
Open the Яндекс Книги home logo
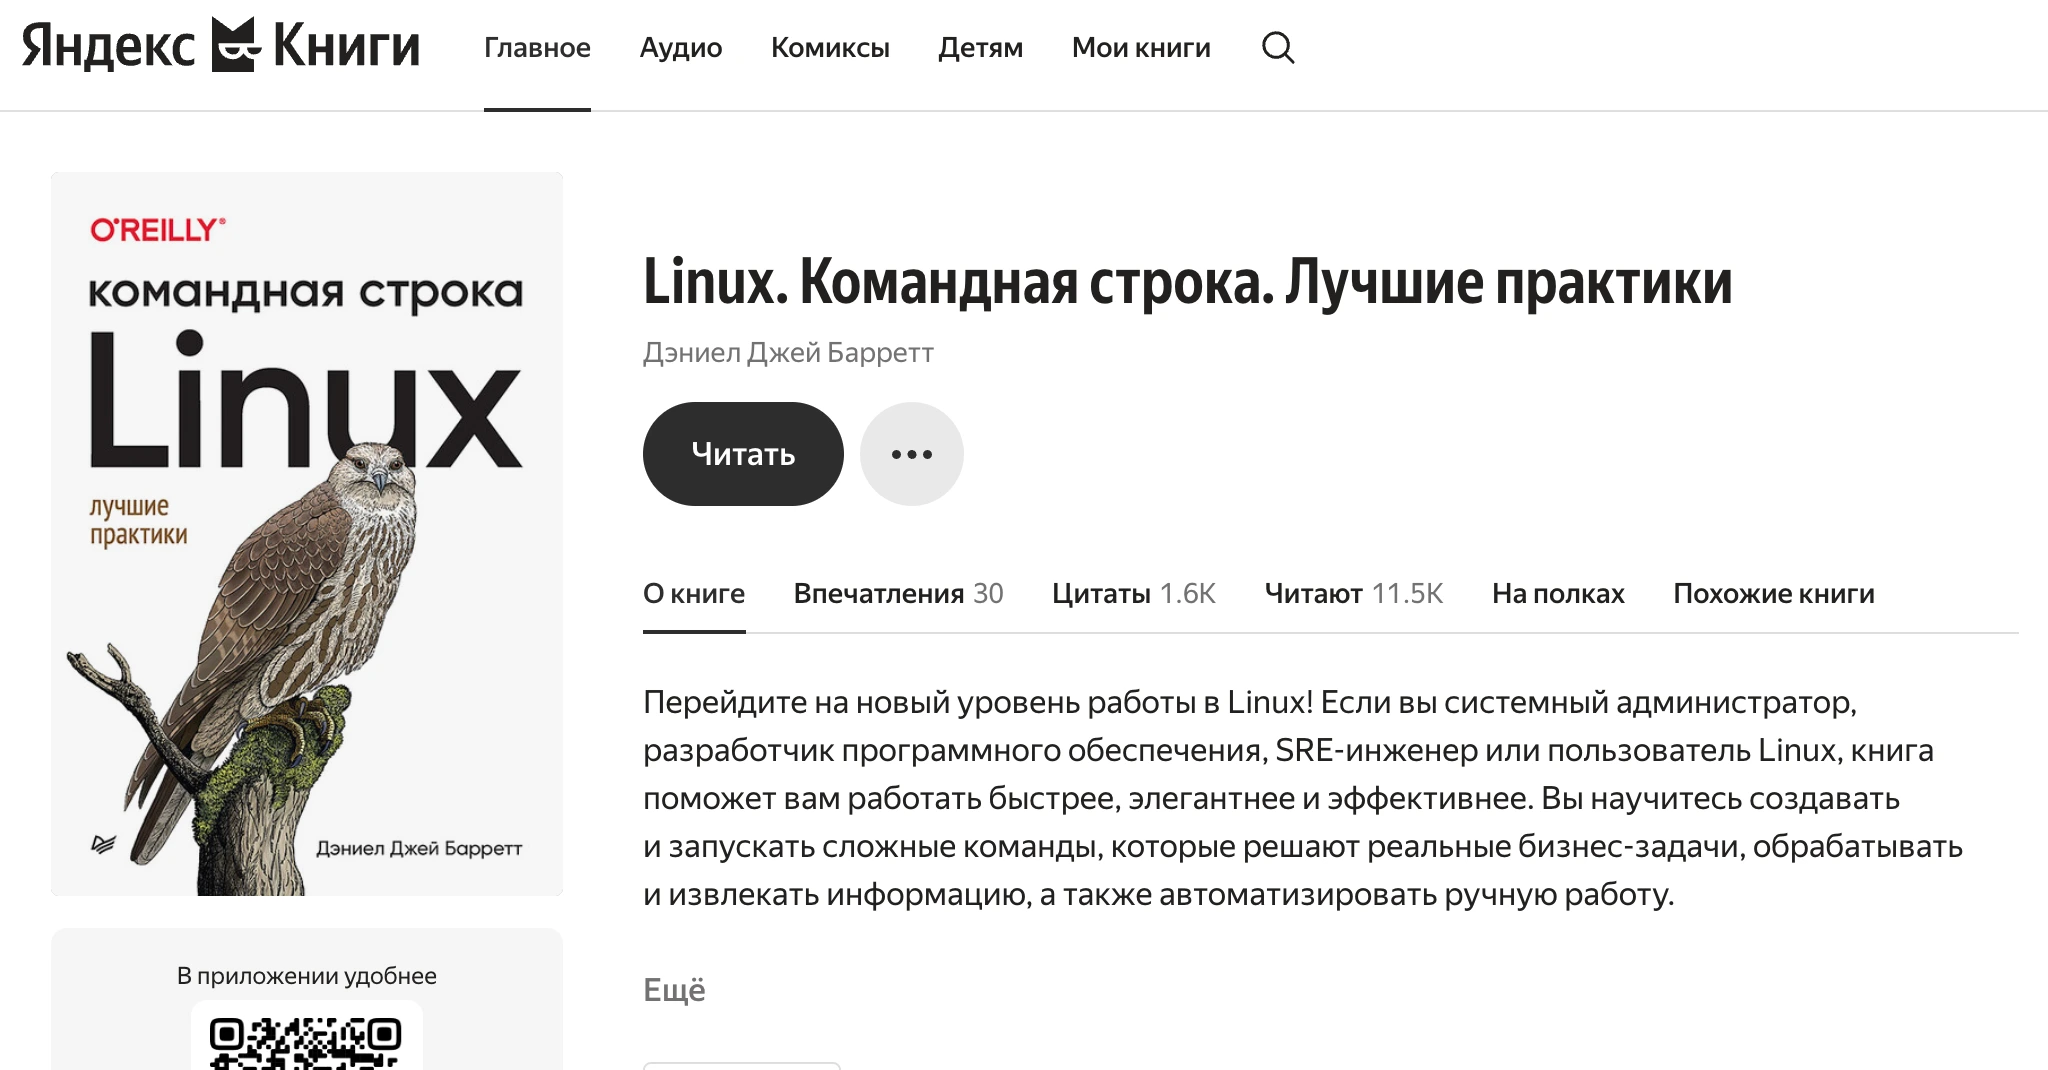tap(215, 45)
